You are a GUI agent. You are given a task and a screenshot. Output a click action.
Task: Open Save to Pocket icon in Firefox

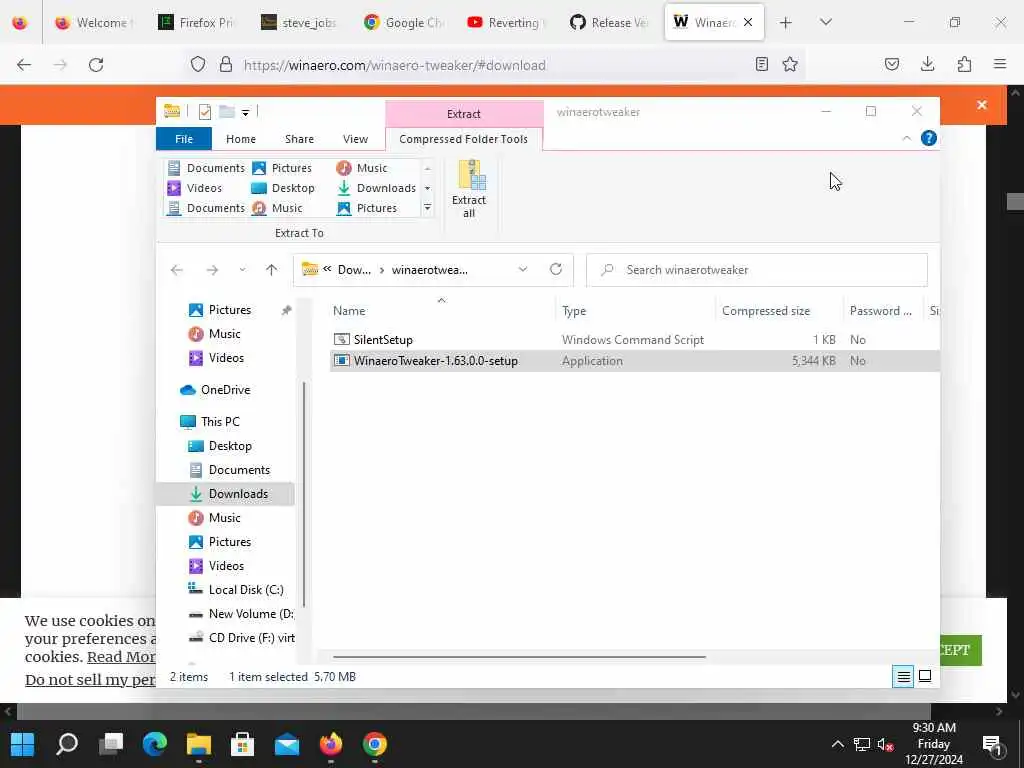click(x=891, y=64)
